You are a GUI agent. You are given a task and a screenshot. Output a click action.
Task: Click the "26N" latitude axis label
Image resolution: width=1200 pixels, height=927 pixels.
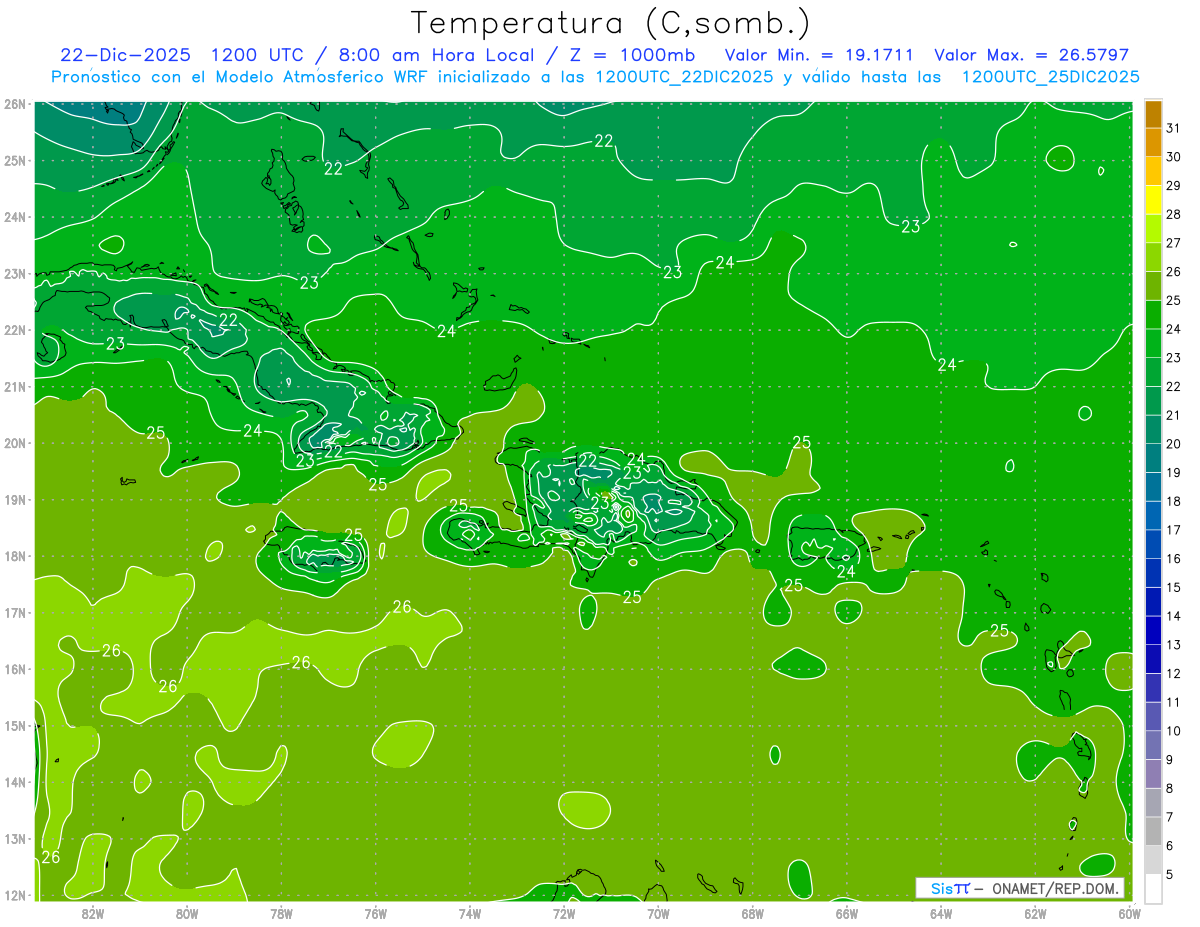tap(14, 104)
